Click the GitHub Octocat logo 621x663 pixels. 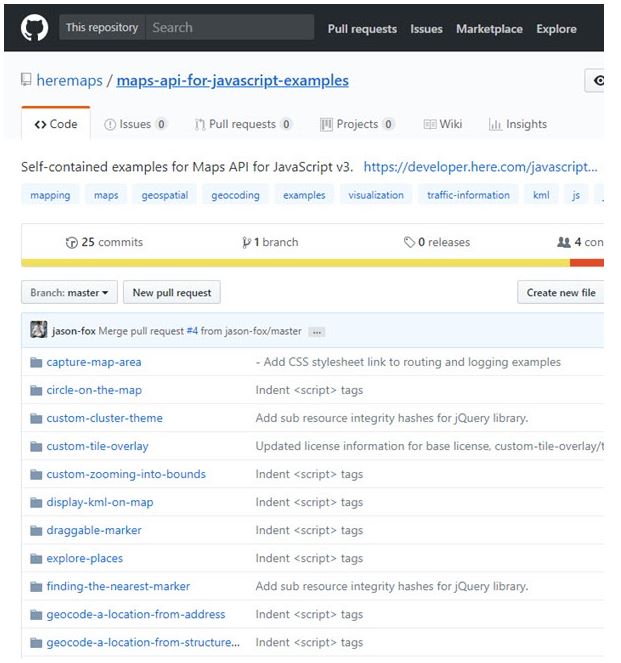[35, 28]
